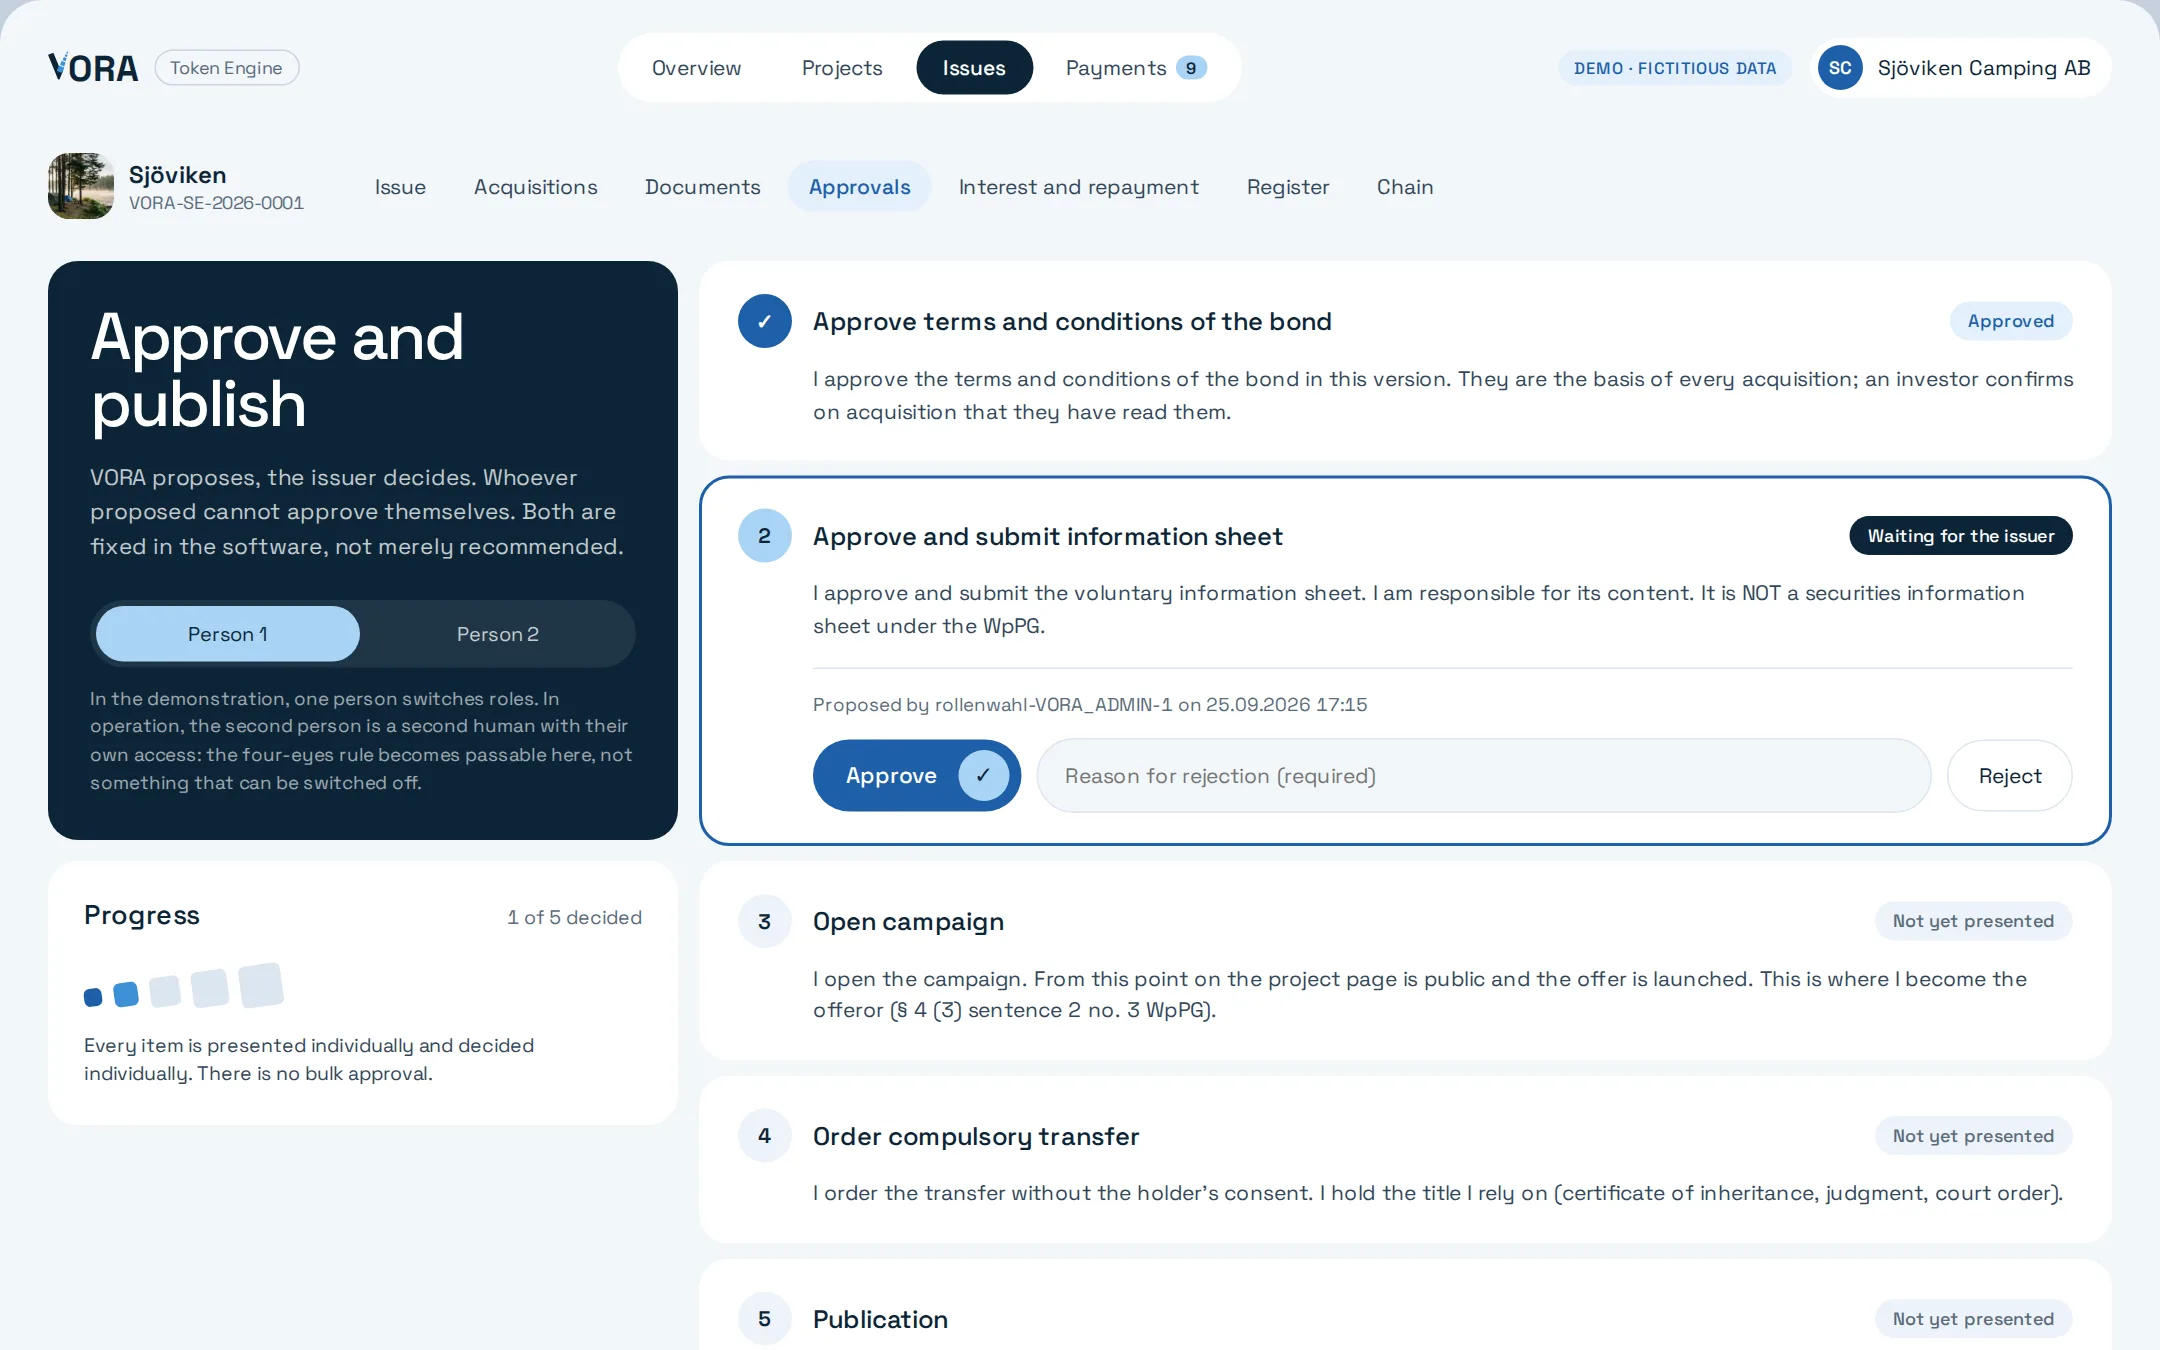Click Not yet presented badge for Order compulsory transfer

[x=1973, y=1136]
